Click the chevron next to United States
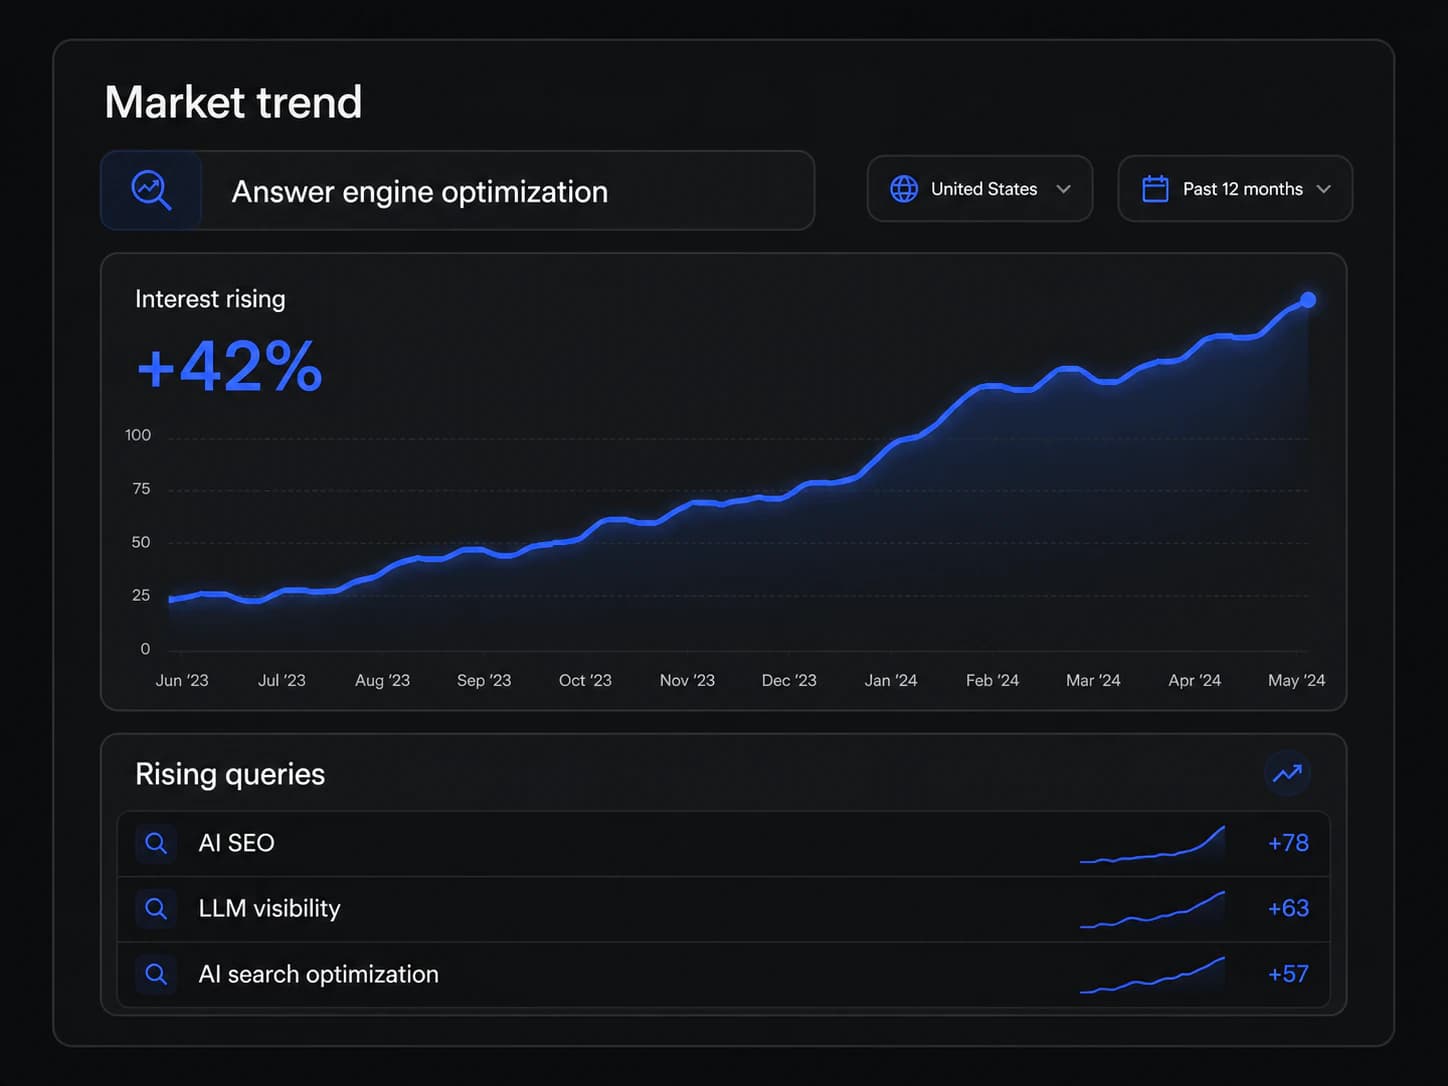 (1063, 189)
